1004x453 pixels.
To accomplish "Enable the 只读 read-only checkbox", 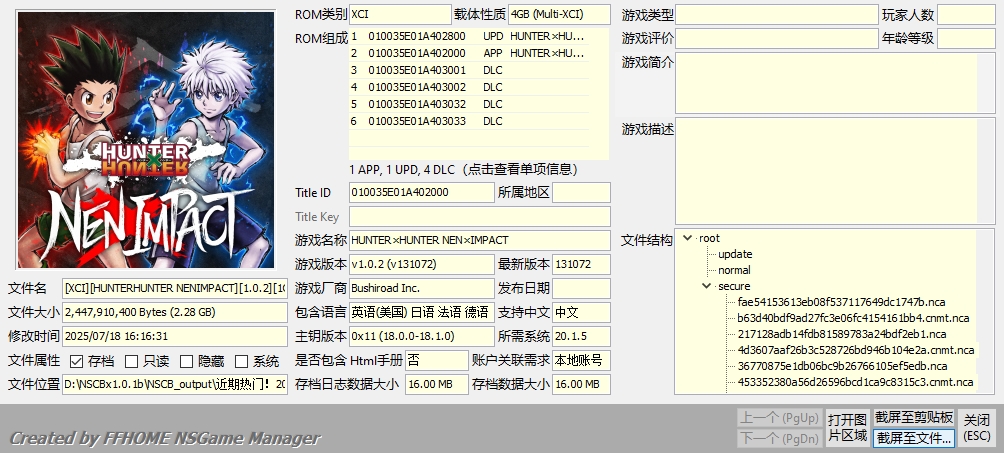I will tap(131, 361).
